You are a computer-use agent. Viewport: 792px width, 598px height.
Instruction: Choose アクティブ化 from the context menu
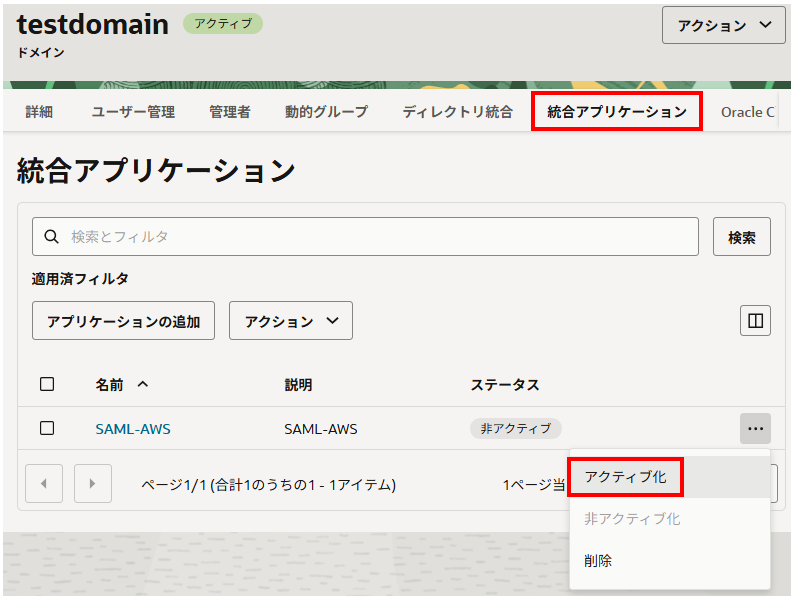[625, 477]
